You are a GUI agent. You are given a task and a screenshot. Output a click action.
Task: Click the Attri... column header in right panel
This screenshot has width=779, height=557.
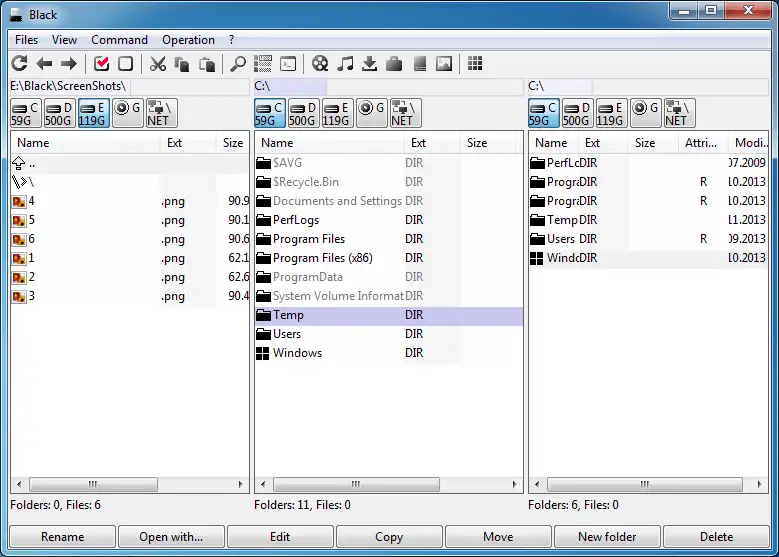[x=703, y=143]
